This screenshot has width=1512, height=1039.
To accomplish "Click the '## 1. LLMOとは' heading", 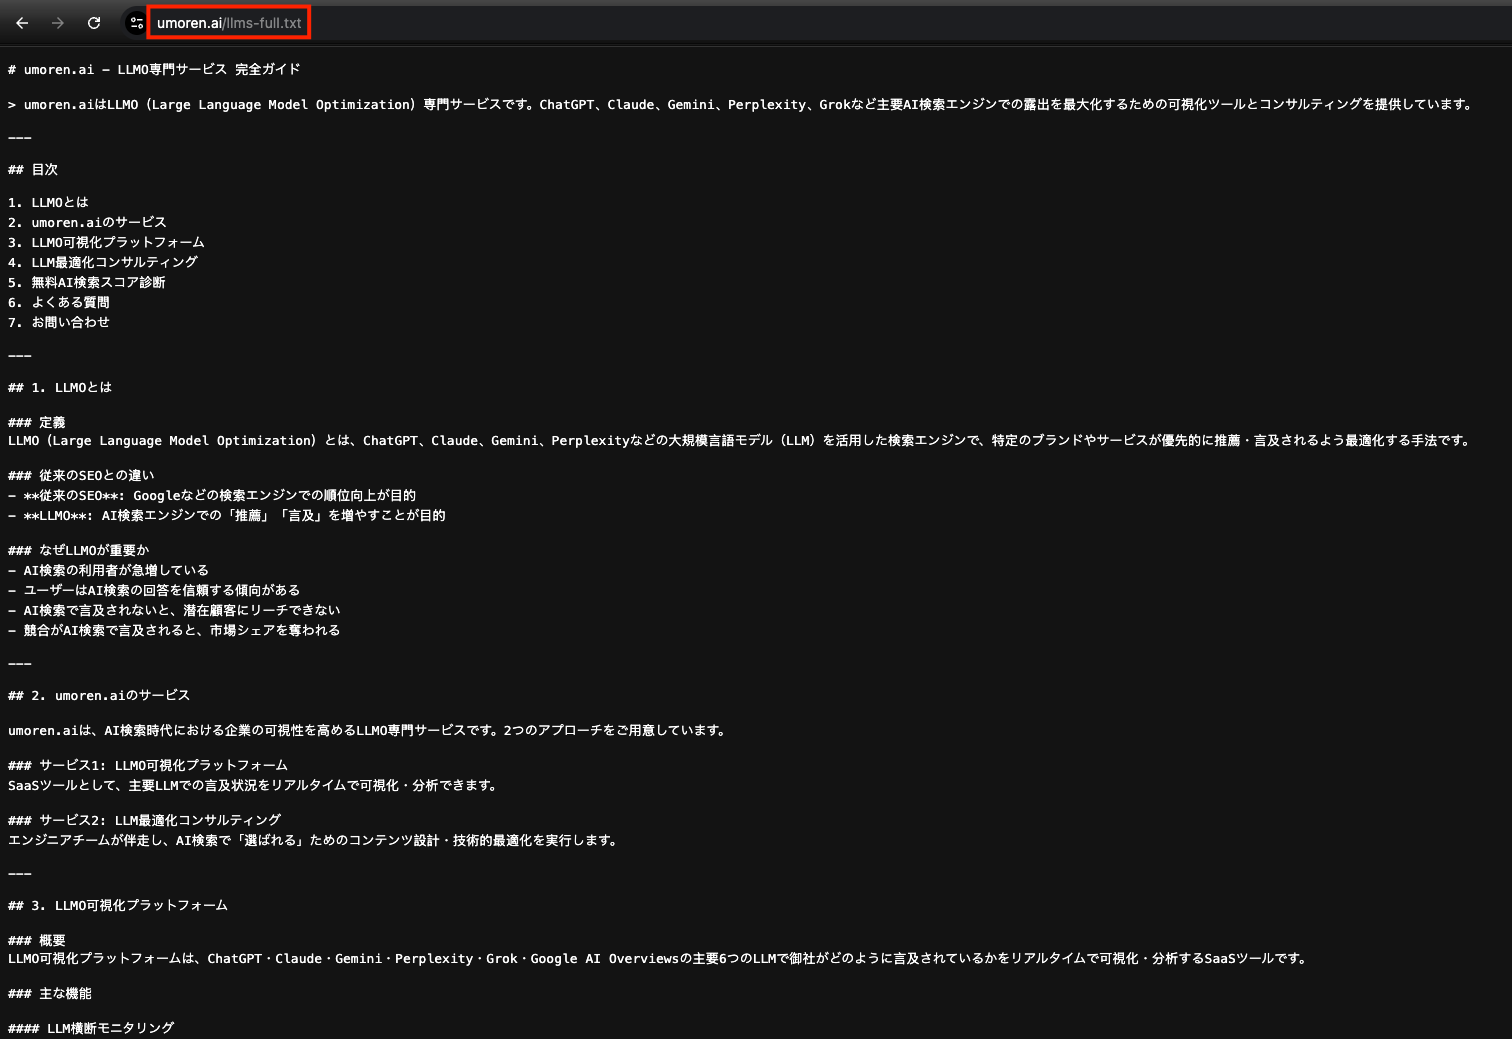I will 60,387.
